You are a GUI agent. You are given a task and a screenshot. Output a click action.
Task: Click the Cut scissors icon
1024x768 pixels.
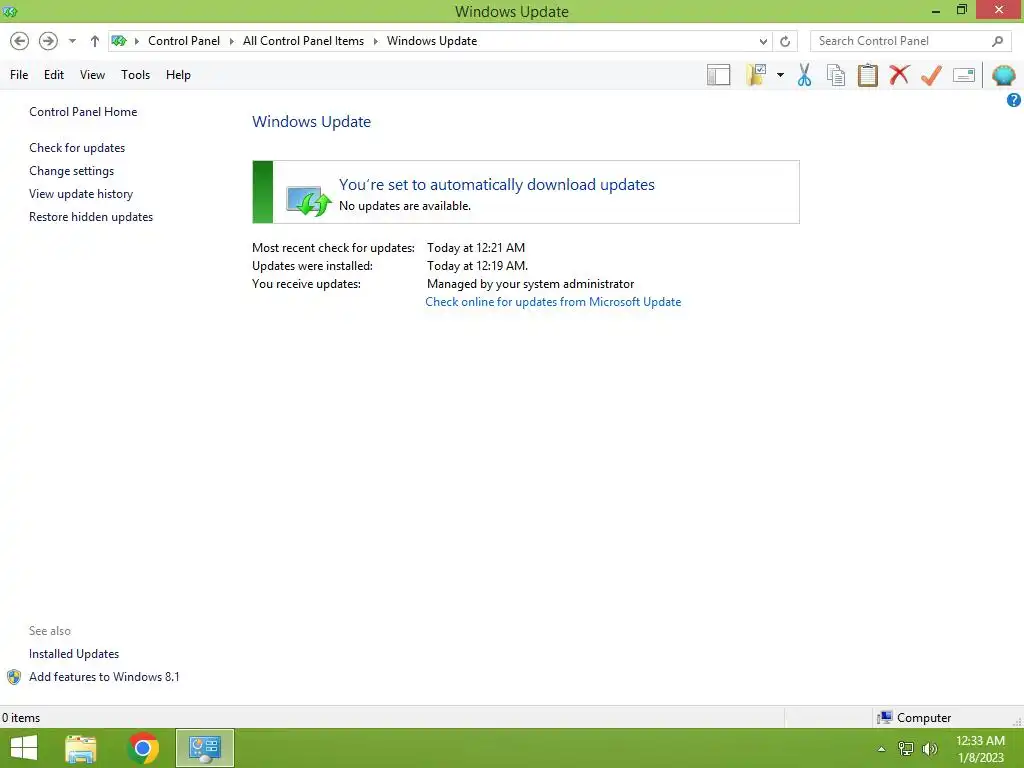pyautogui.click(x=805, y=75)
